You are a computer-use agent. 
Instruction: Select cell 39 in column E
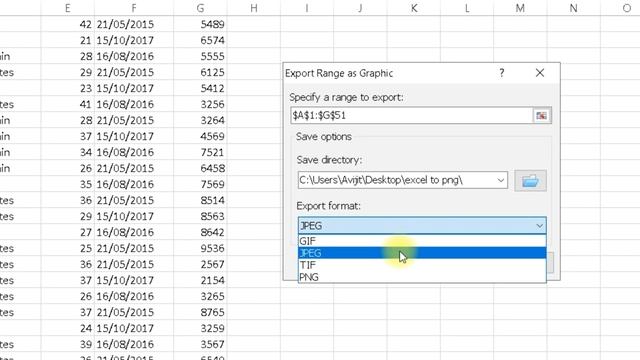pyautogui.click(x=67, y=344)
